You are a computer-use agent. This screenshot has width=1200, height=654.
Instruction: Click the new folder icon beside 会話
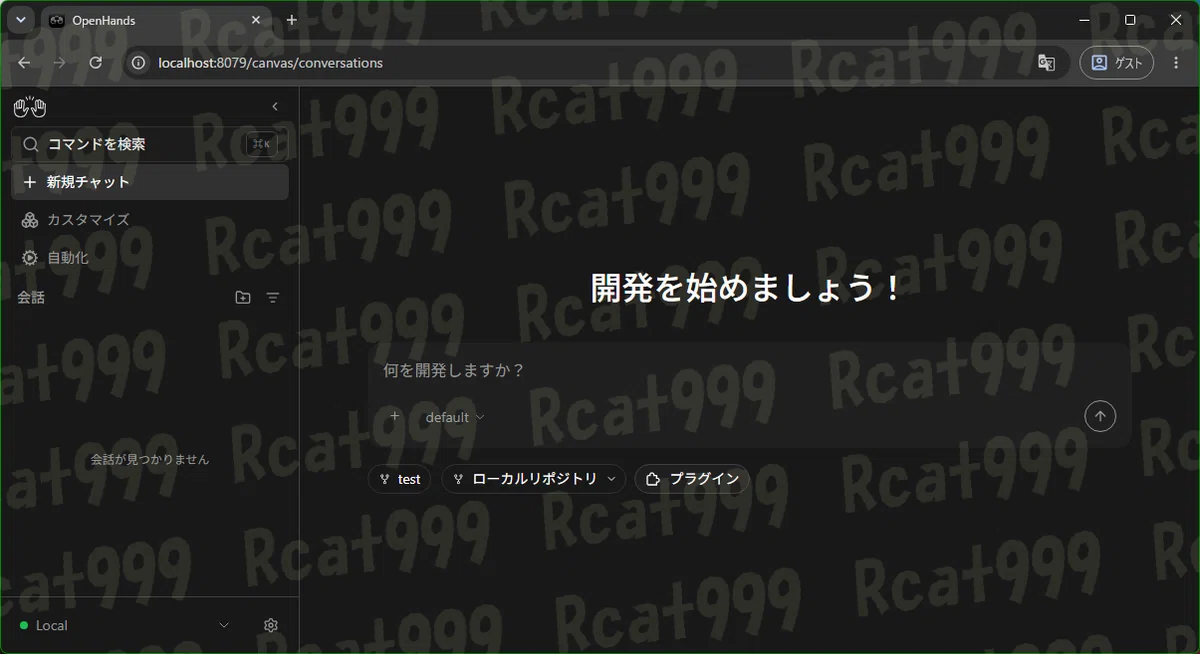(x=243, y=297)
